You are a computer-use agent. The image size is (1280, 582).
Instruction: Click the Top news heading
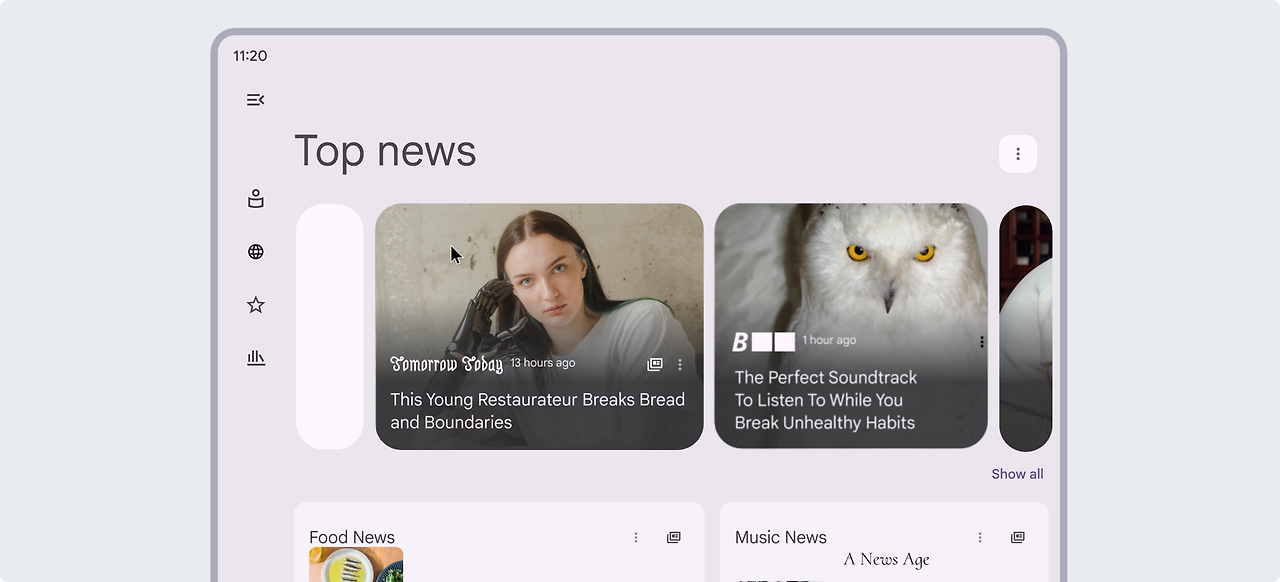385,152
